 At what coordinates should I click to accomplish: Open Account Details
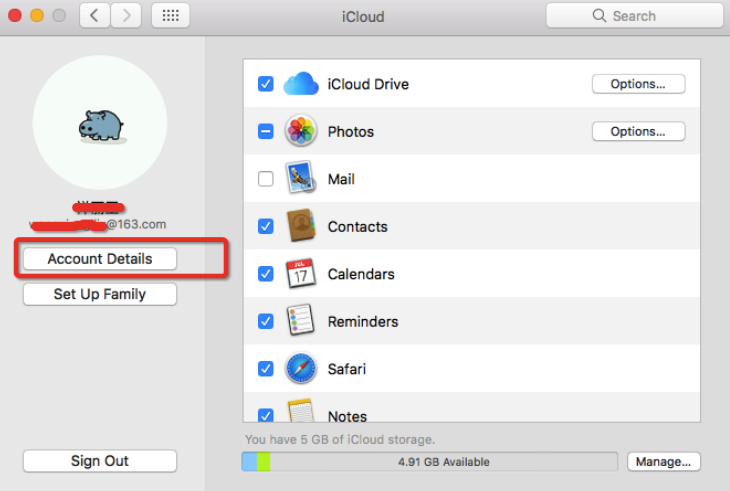click(x=100, y=259)
